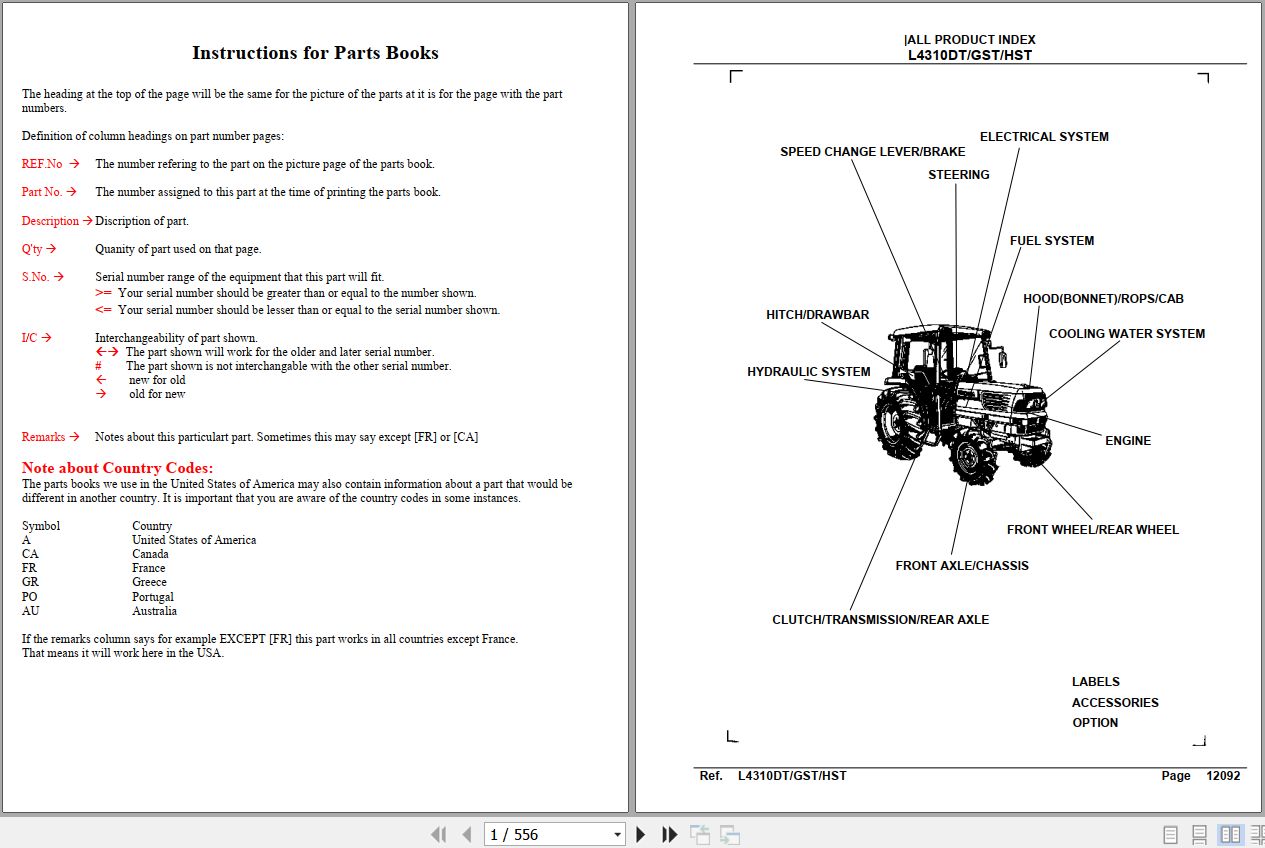Click the red S.No. term
The width and height of the screenshot is (1265, 848).
coord(35,277)
